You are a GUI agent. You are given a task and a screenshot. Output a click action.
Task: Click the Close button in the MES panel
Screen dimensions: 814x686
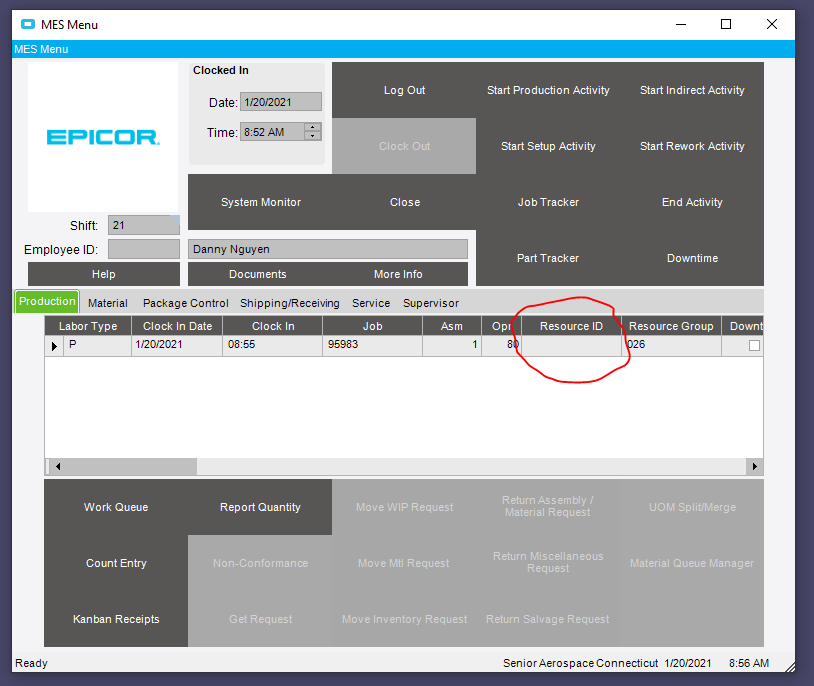point(405,203)
